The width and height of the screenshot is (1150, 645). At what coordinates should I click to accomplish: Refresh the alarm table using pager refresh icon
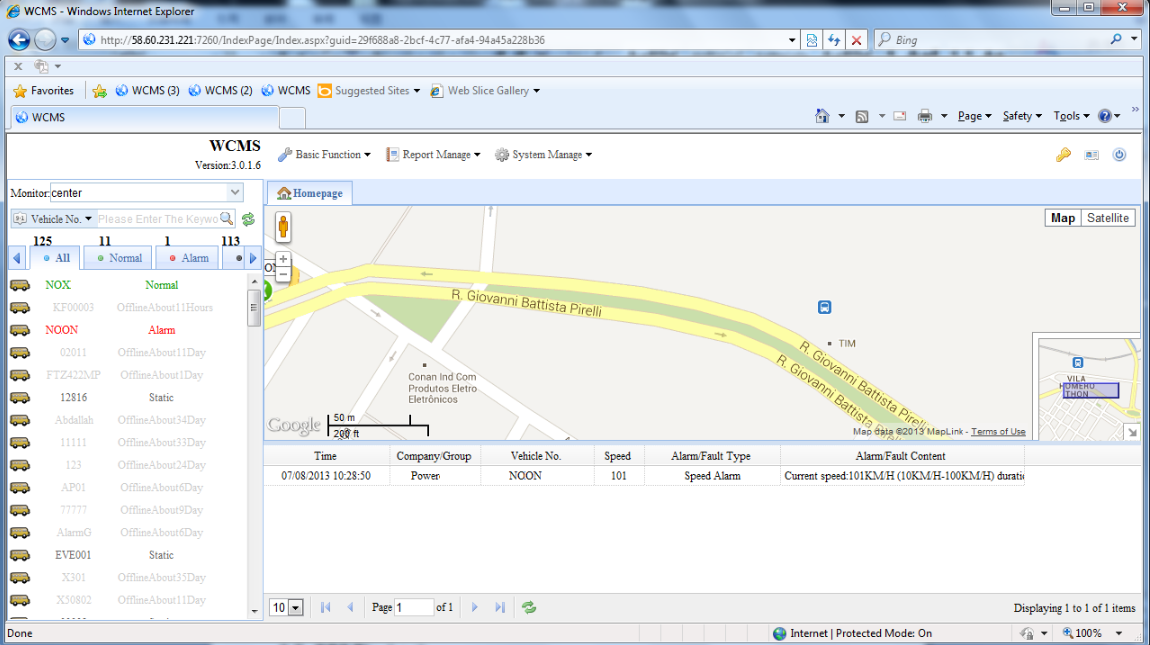(529, 607)
